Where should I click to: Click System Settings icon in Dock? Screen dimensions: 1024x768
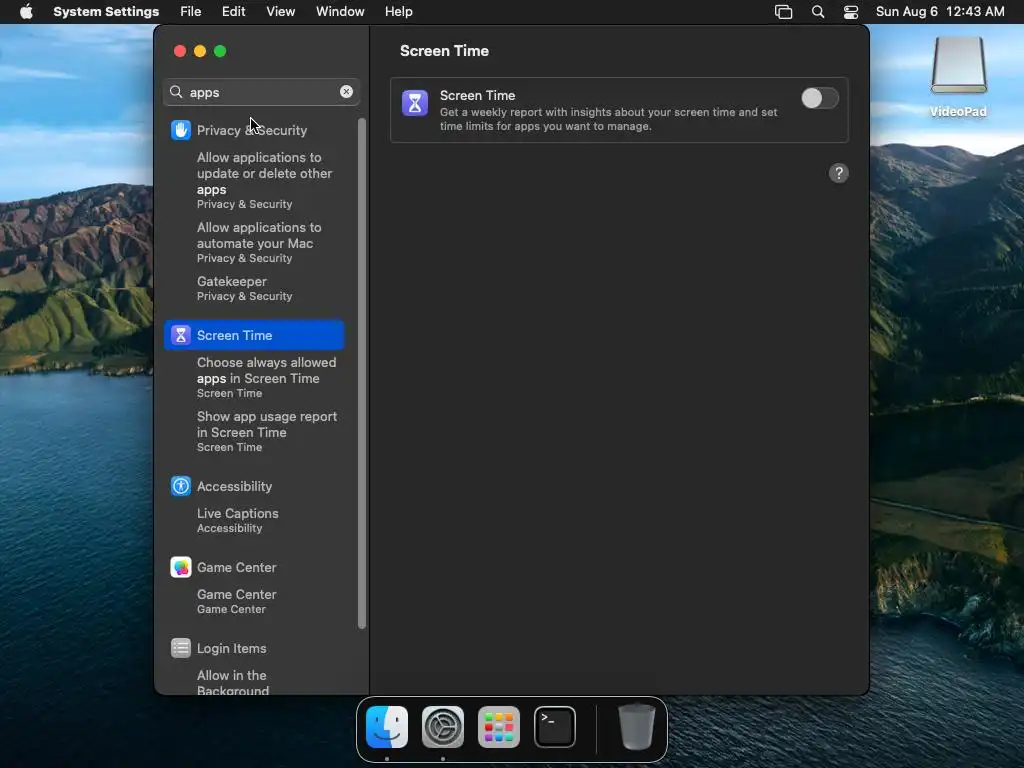click(x=443, y=727)
